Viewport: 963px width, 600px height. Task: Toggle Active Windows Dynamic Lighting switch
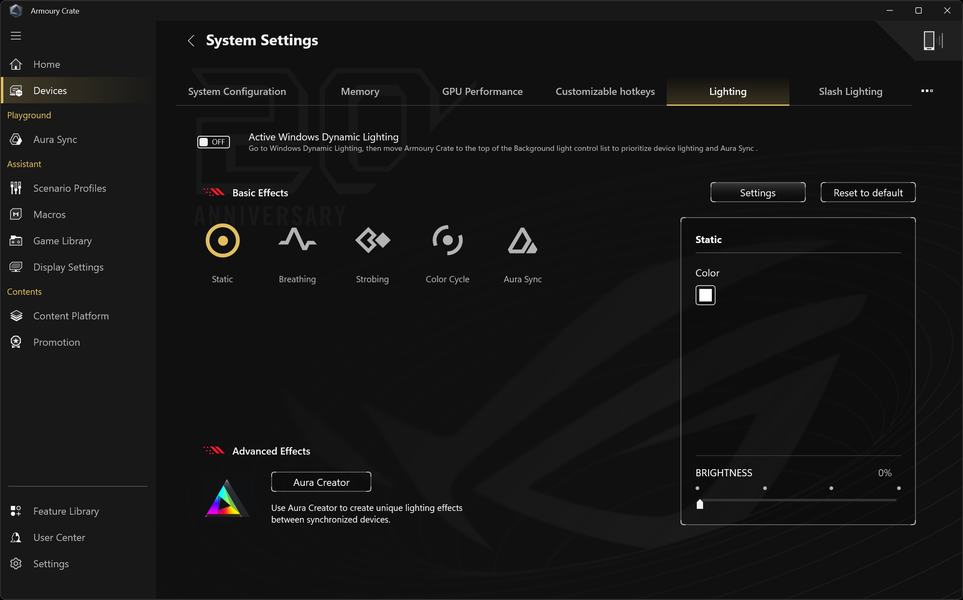pos(213,142)
